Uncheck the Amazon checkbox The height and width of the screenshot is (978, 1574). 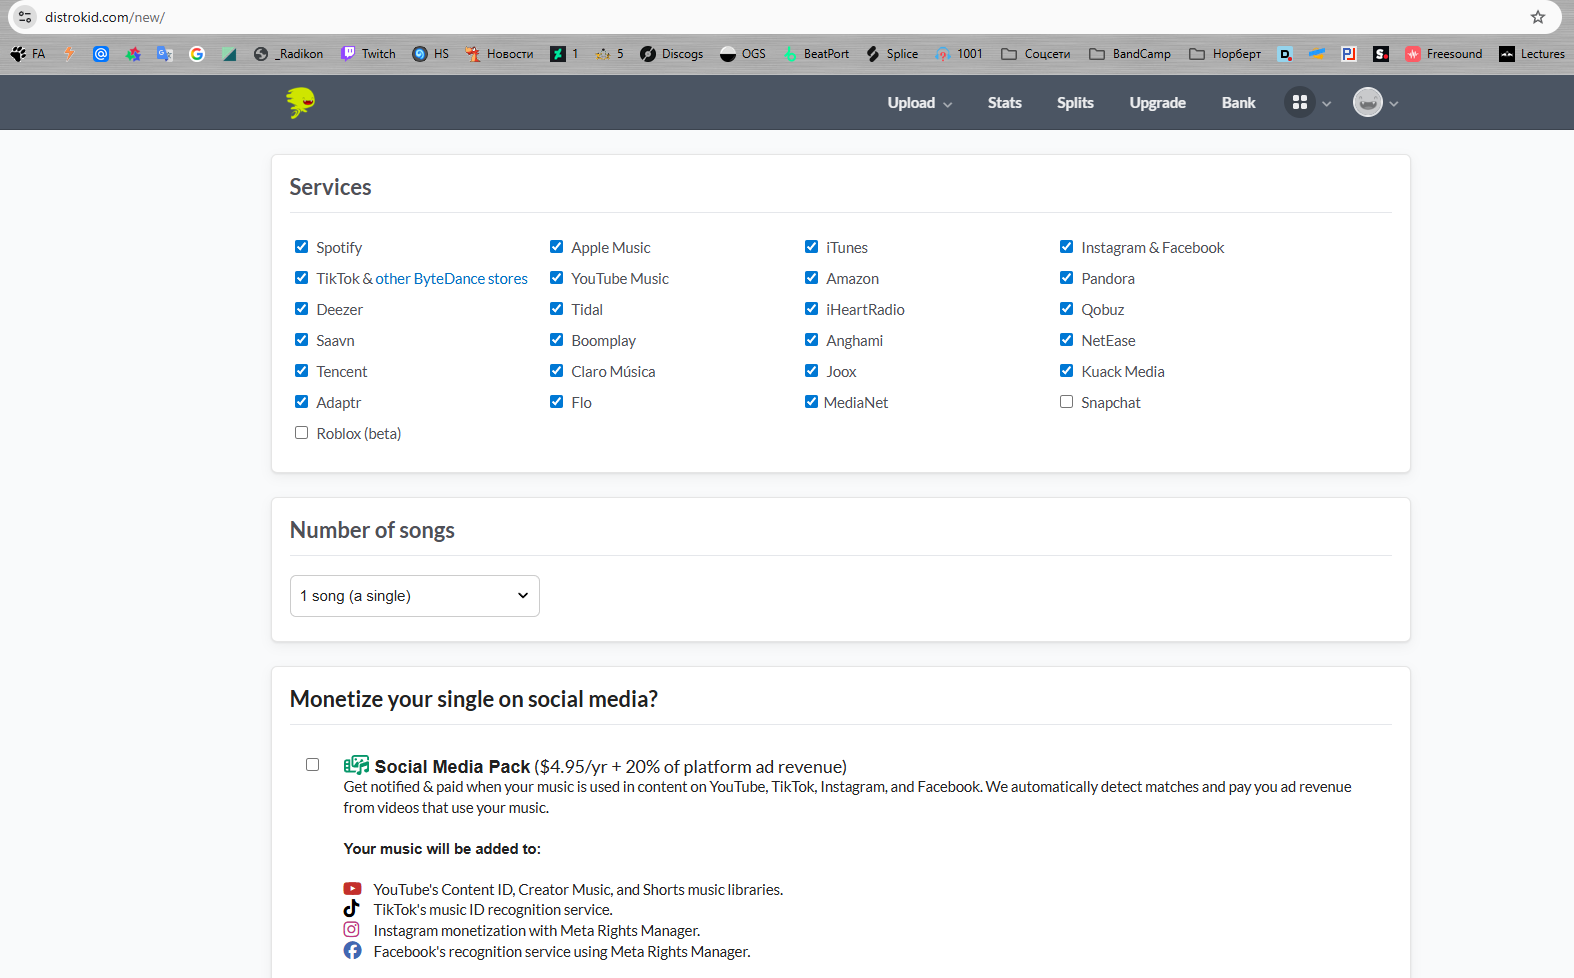811,278
